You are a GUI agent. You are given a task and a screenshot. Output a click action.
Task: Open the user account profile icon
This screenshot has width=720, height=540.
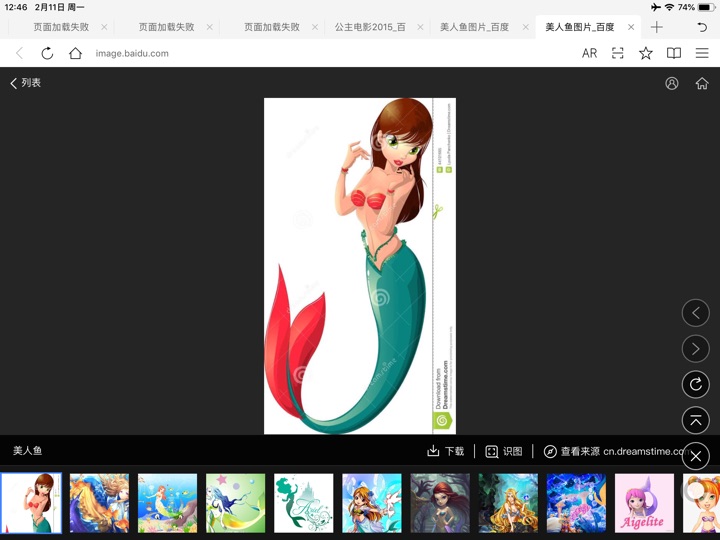[672, 83]
